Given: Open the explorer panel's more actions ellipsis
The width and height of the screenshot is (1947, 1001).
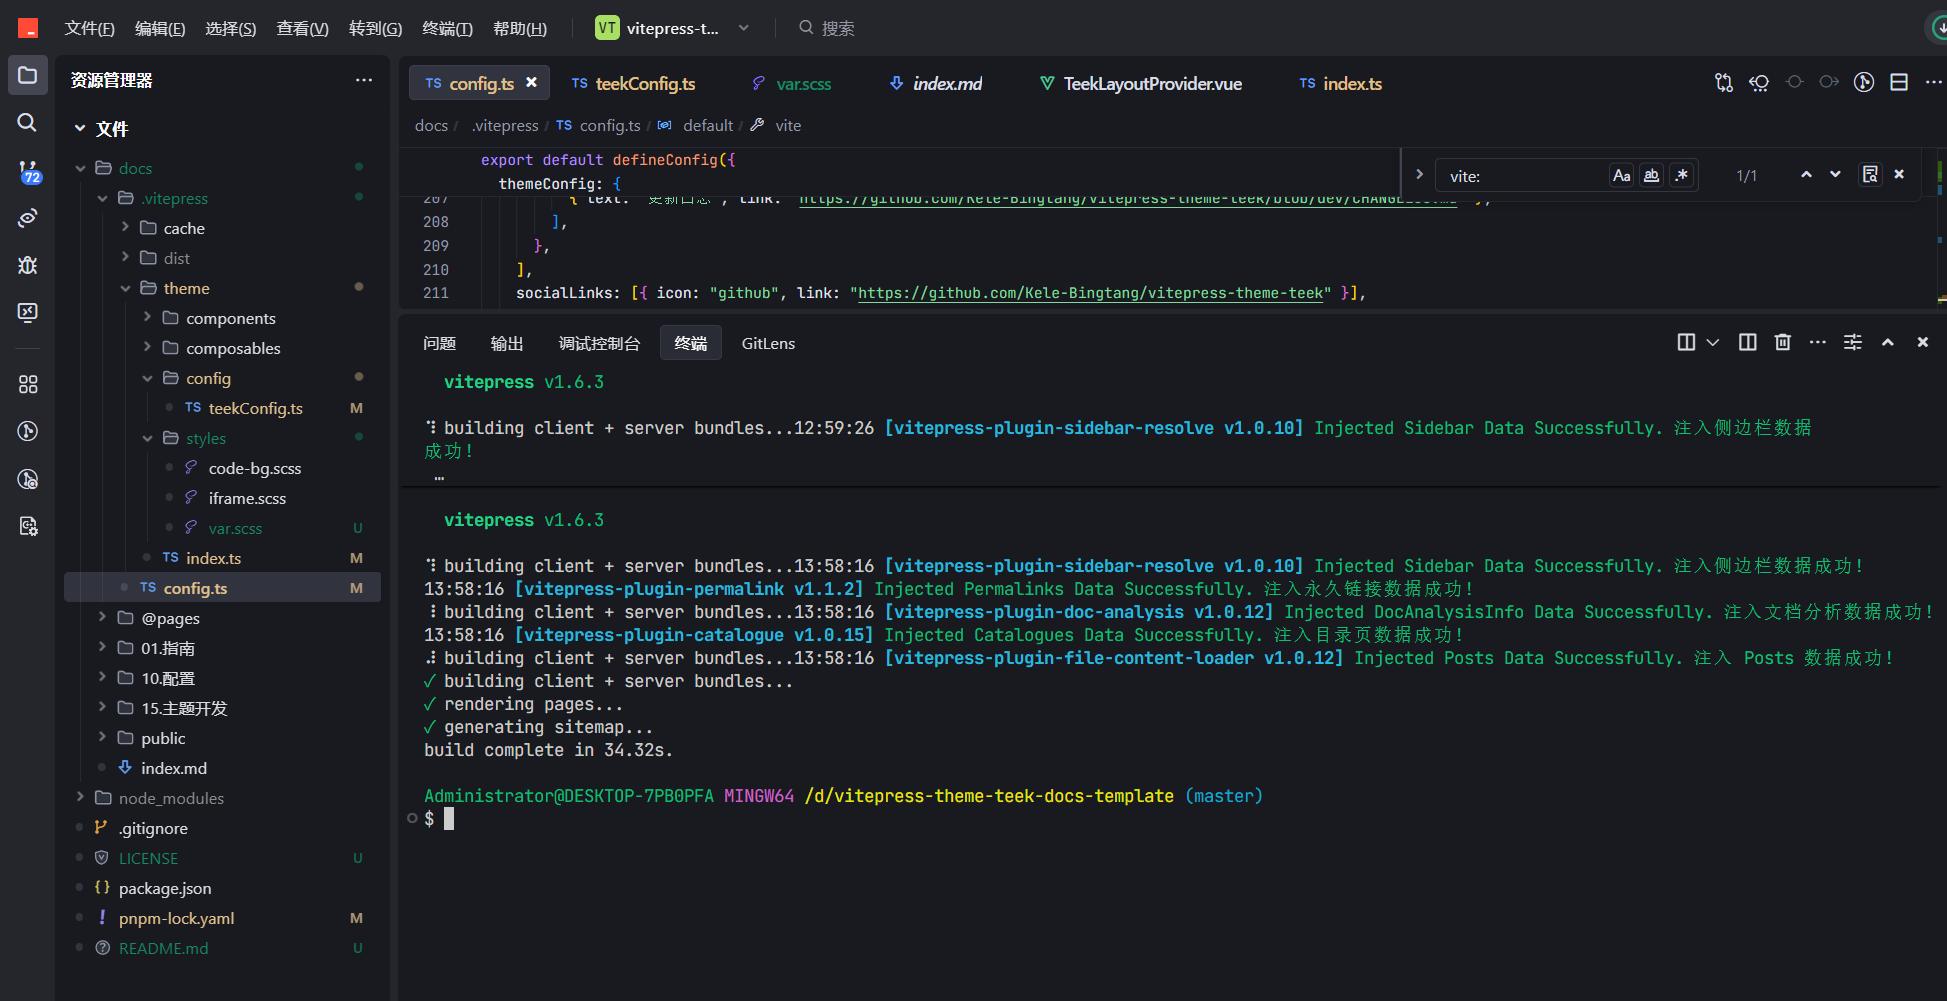Looking at the screenshot, I should (364, 80).
